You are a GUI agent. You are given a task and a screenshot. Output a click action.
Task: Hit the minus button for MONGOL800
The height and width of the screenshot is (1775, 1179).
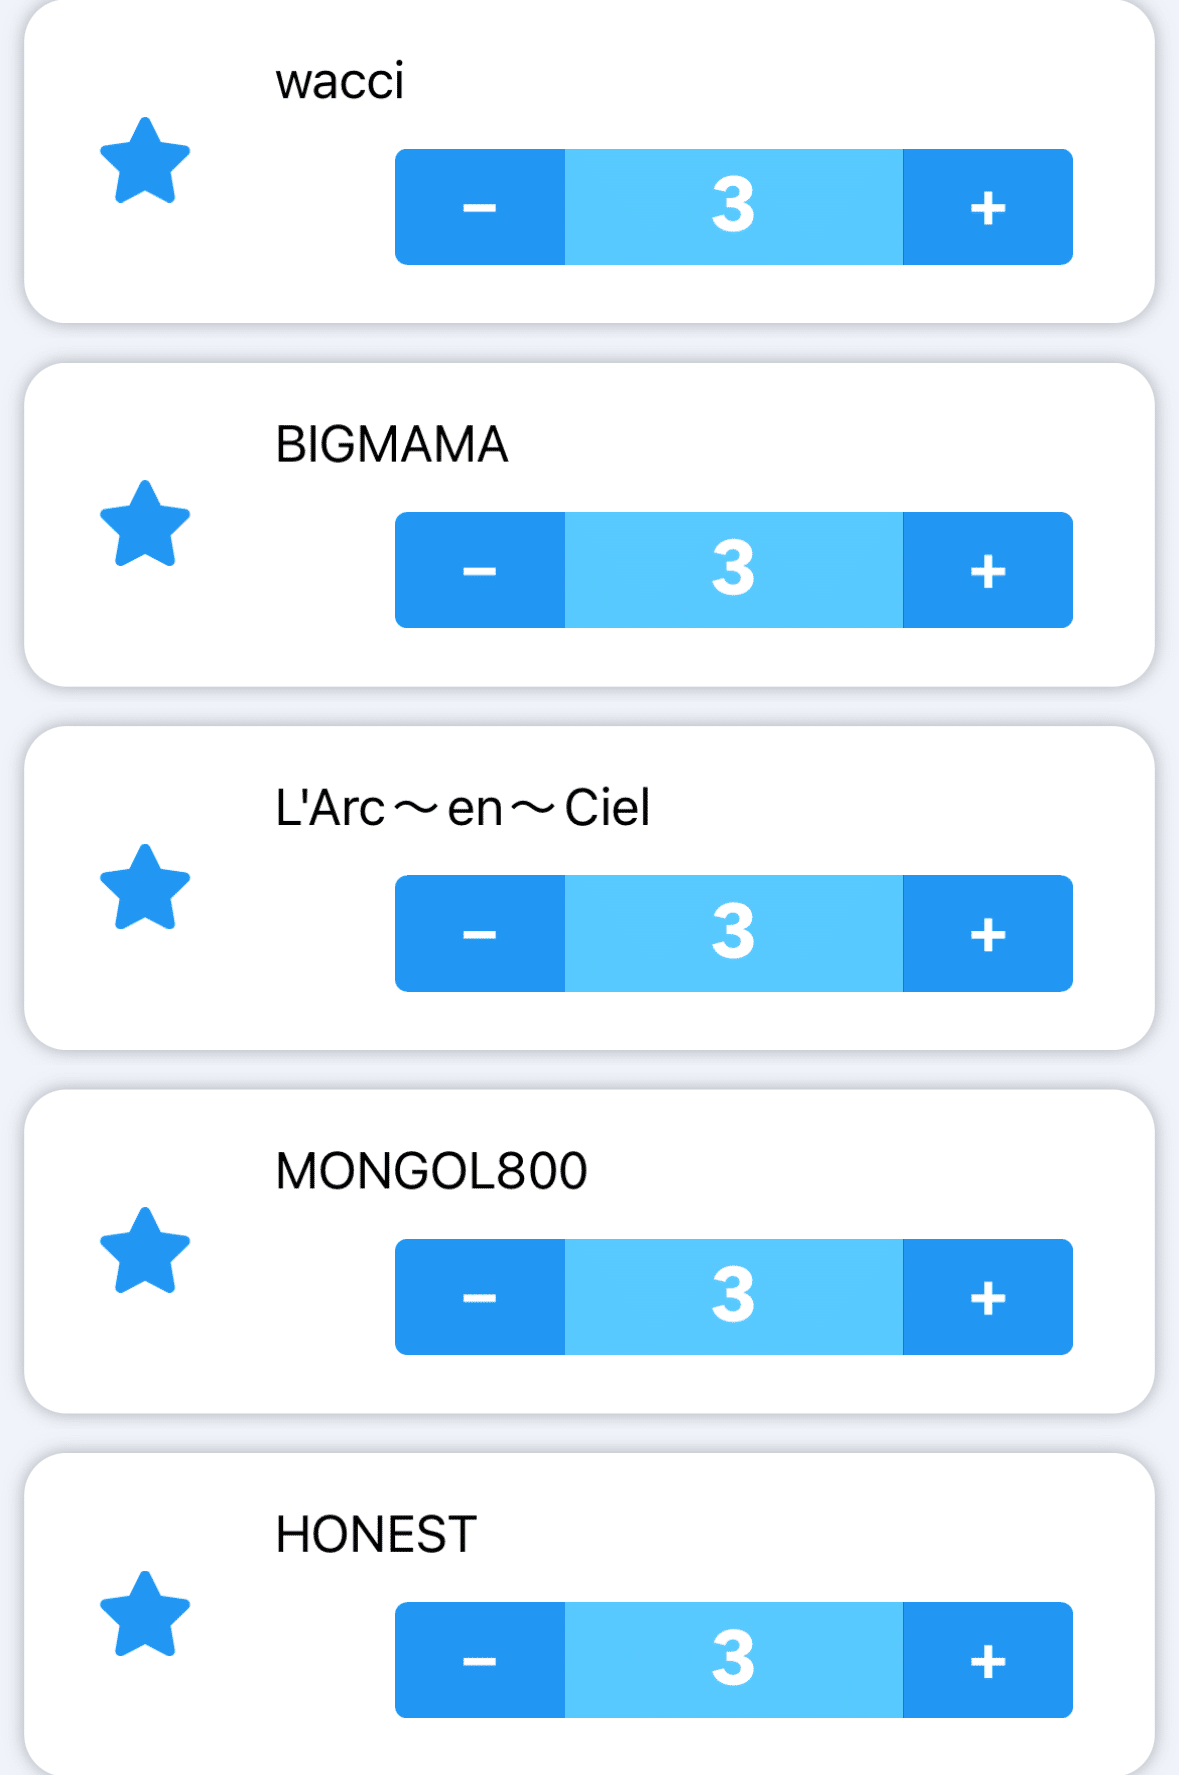[480, 1297]
